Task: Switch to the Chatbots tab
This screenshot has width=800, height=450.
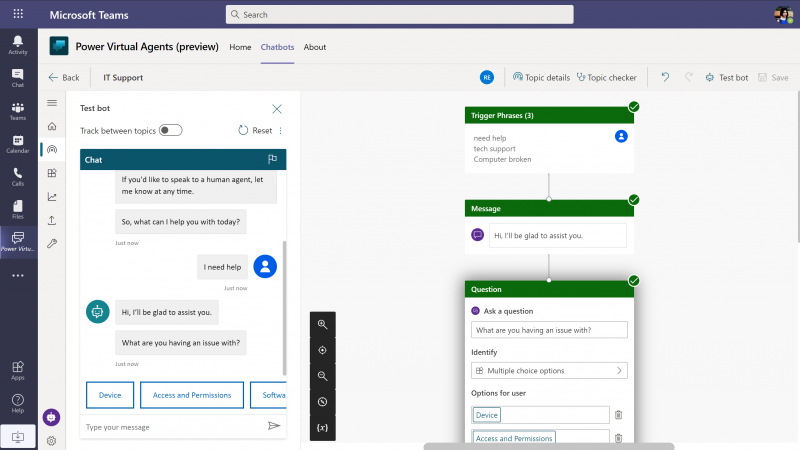Action: 277,47
